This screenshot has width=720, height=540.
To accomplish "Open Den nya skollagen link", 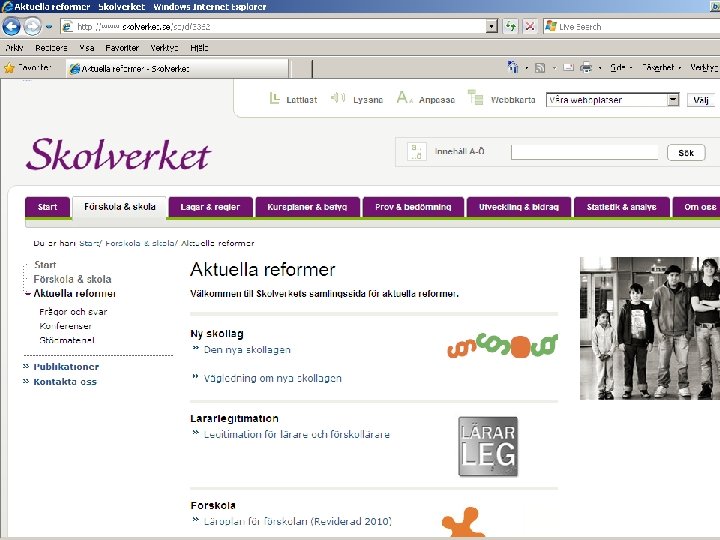I will click(247, 350).
